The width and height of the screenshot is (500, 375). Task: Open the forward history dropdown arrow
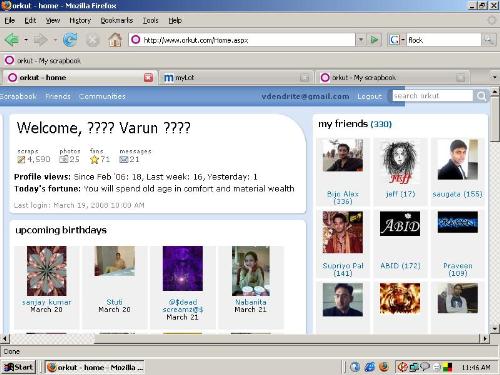click(x=55, y=40)
